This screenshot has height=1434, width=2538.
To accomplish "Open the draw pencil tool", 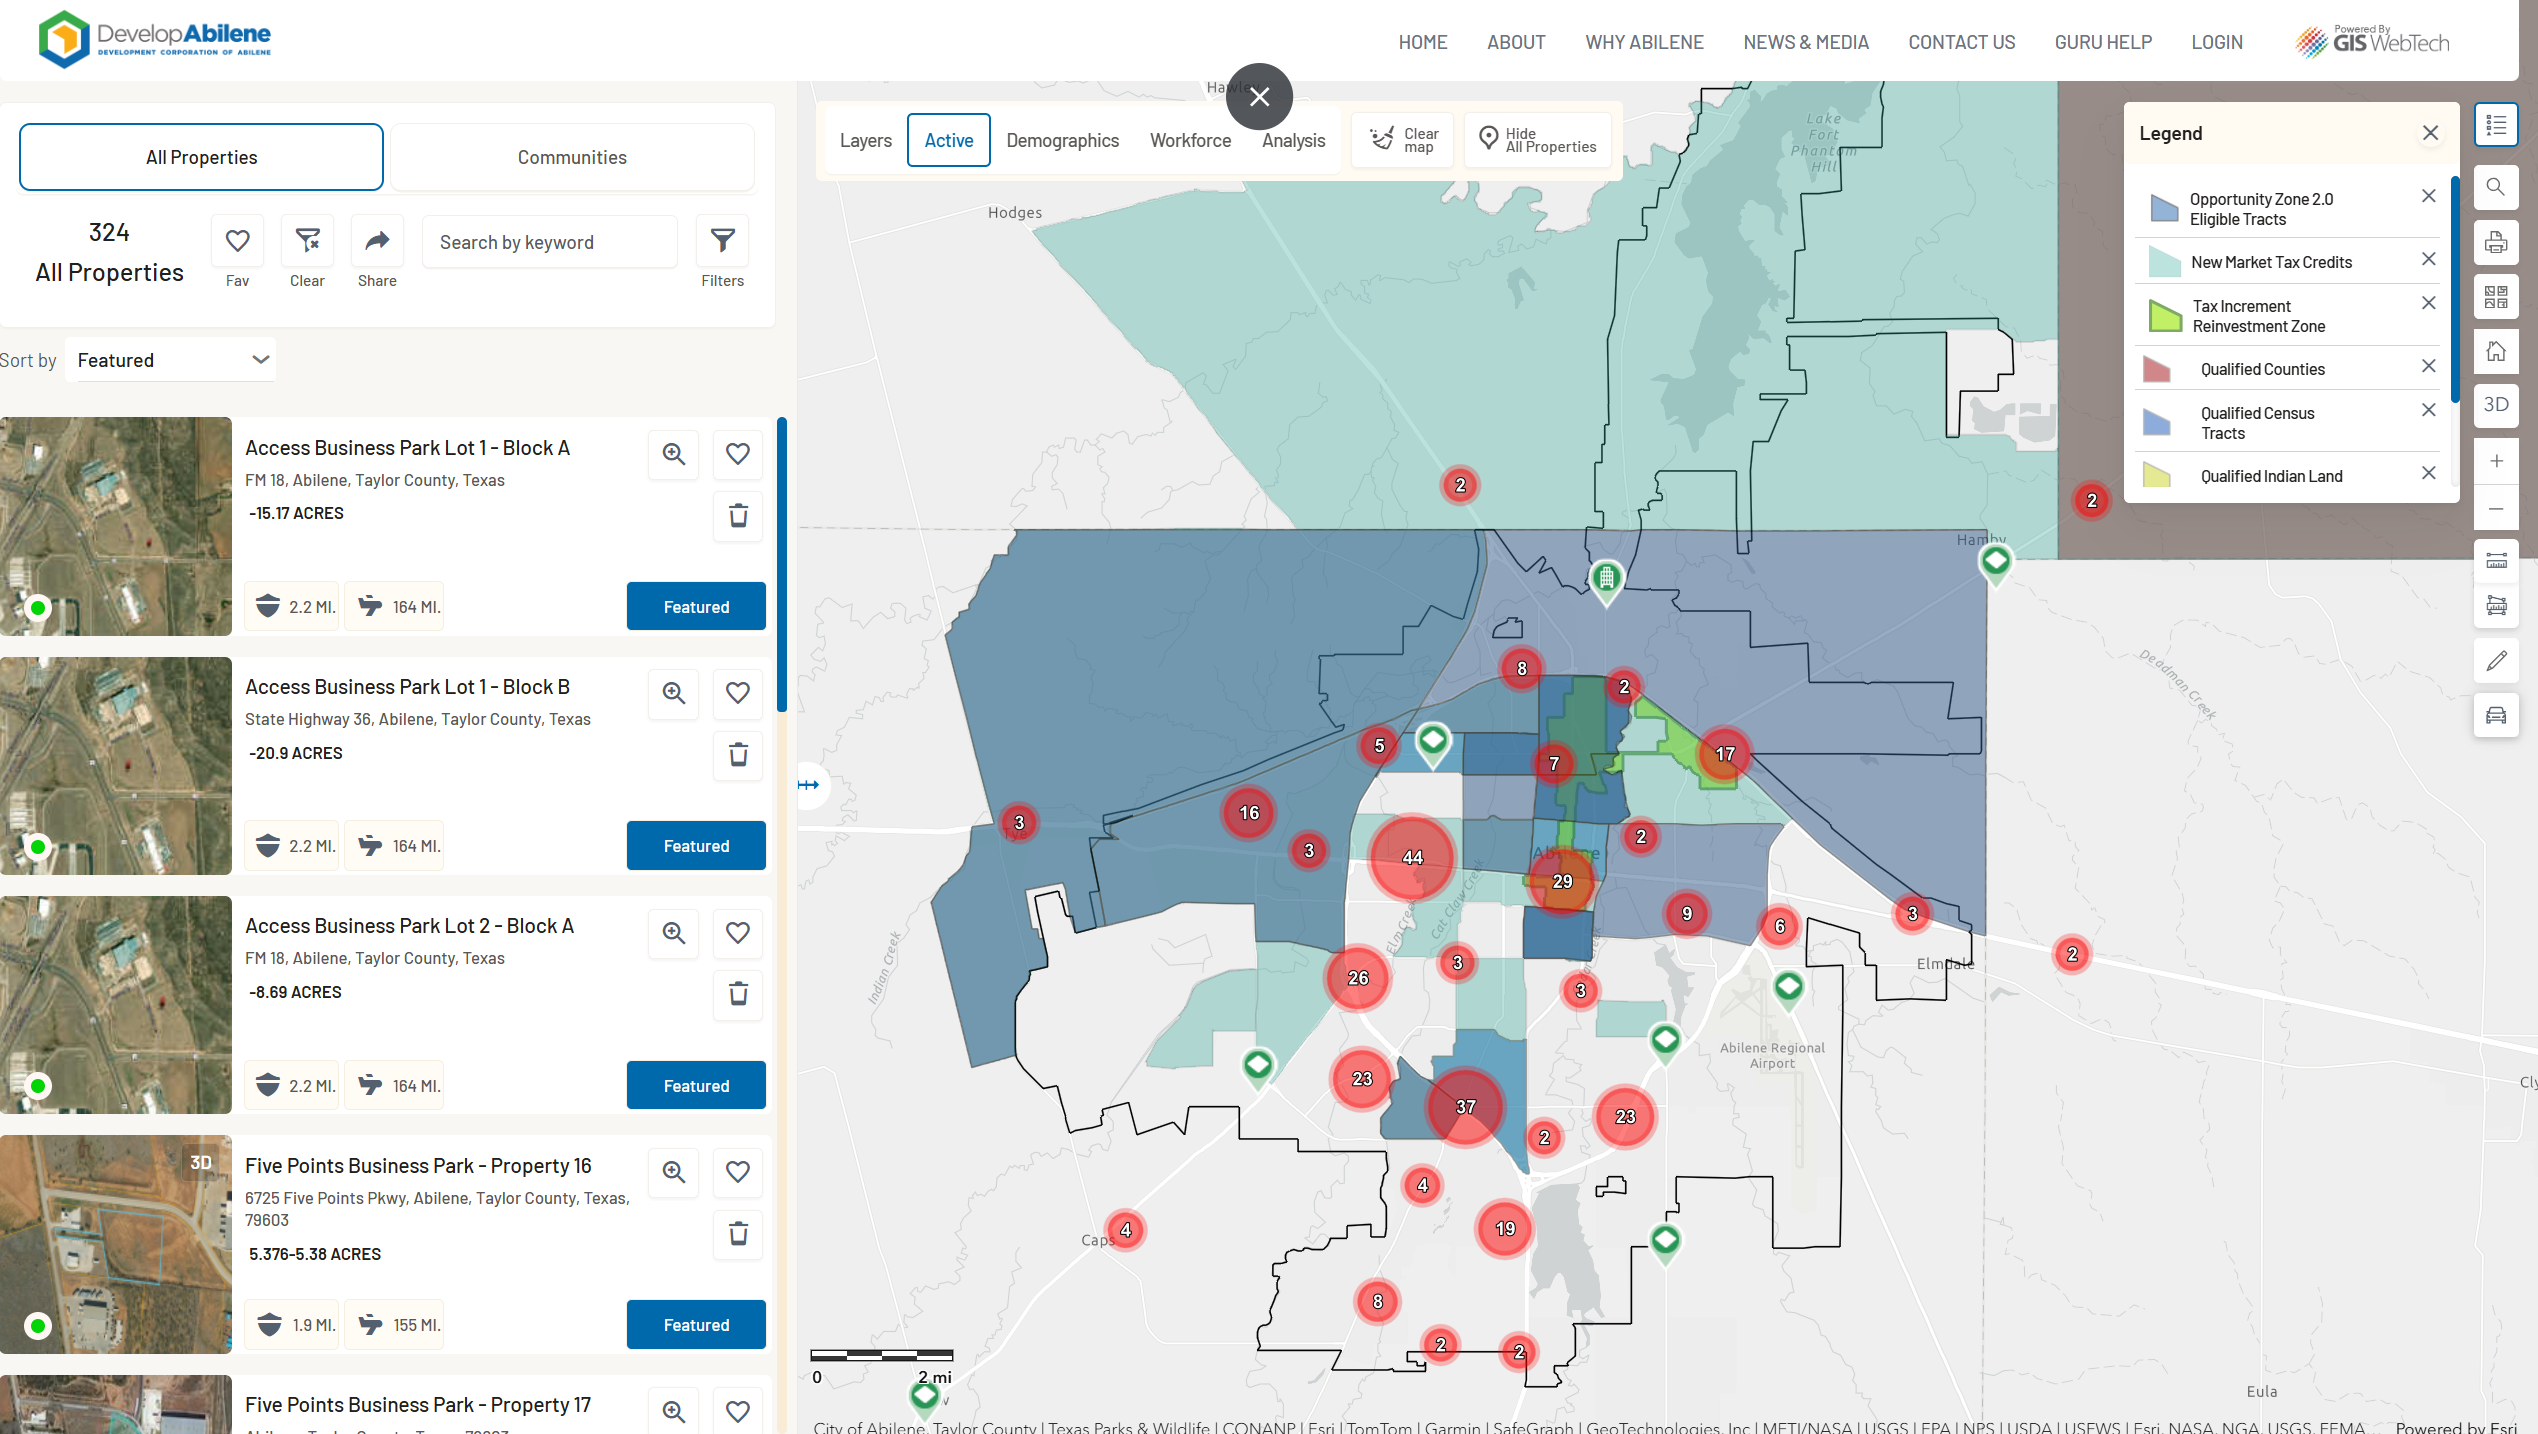I will coord(2496,661).
